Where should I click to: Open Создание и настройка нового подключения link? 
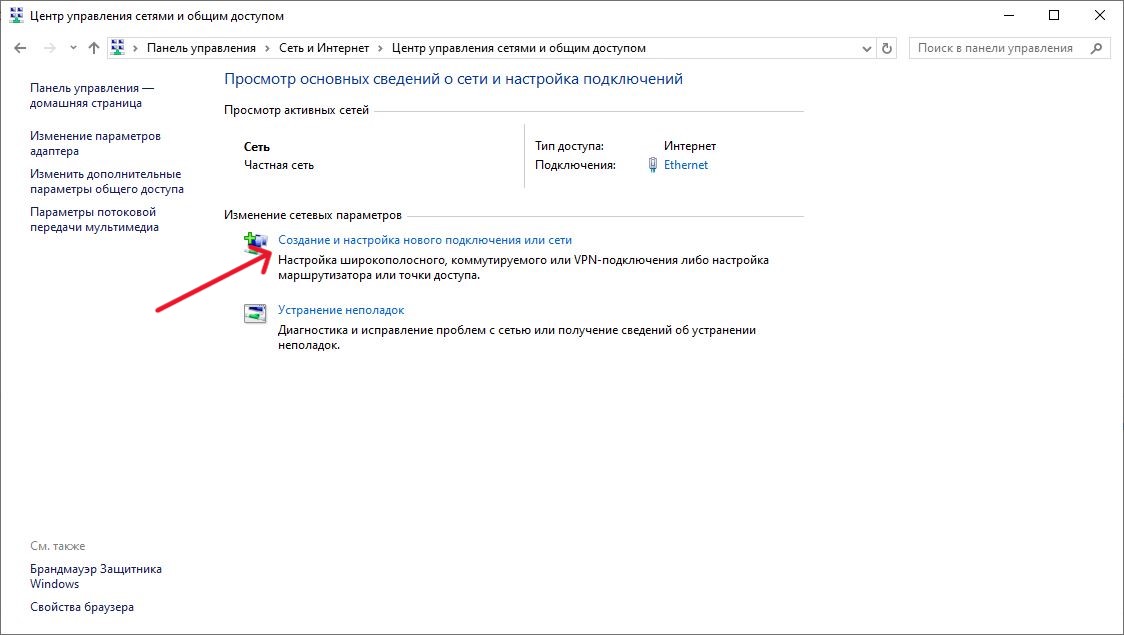point(424,240)
